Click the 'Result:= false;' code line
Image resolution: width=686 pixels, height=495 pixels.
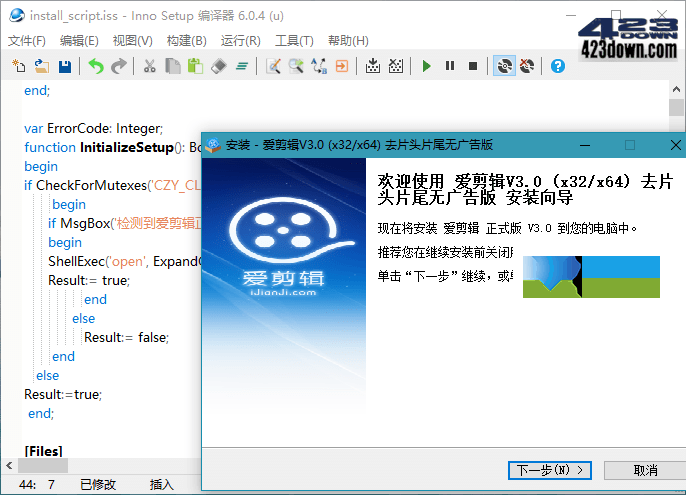click(126, 337)
